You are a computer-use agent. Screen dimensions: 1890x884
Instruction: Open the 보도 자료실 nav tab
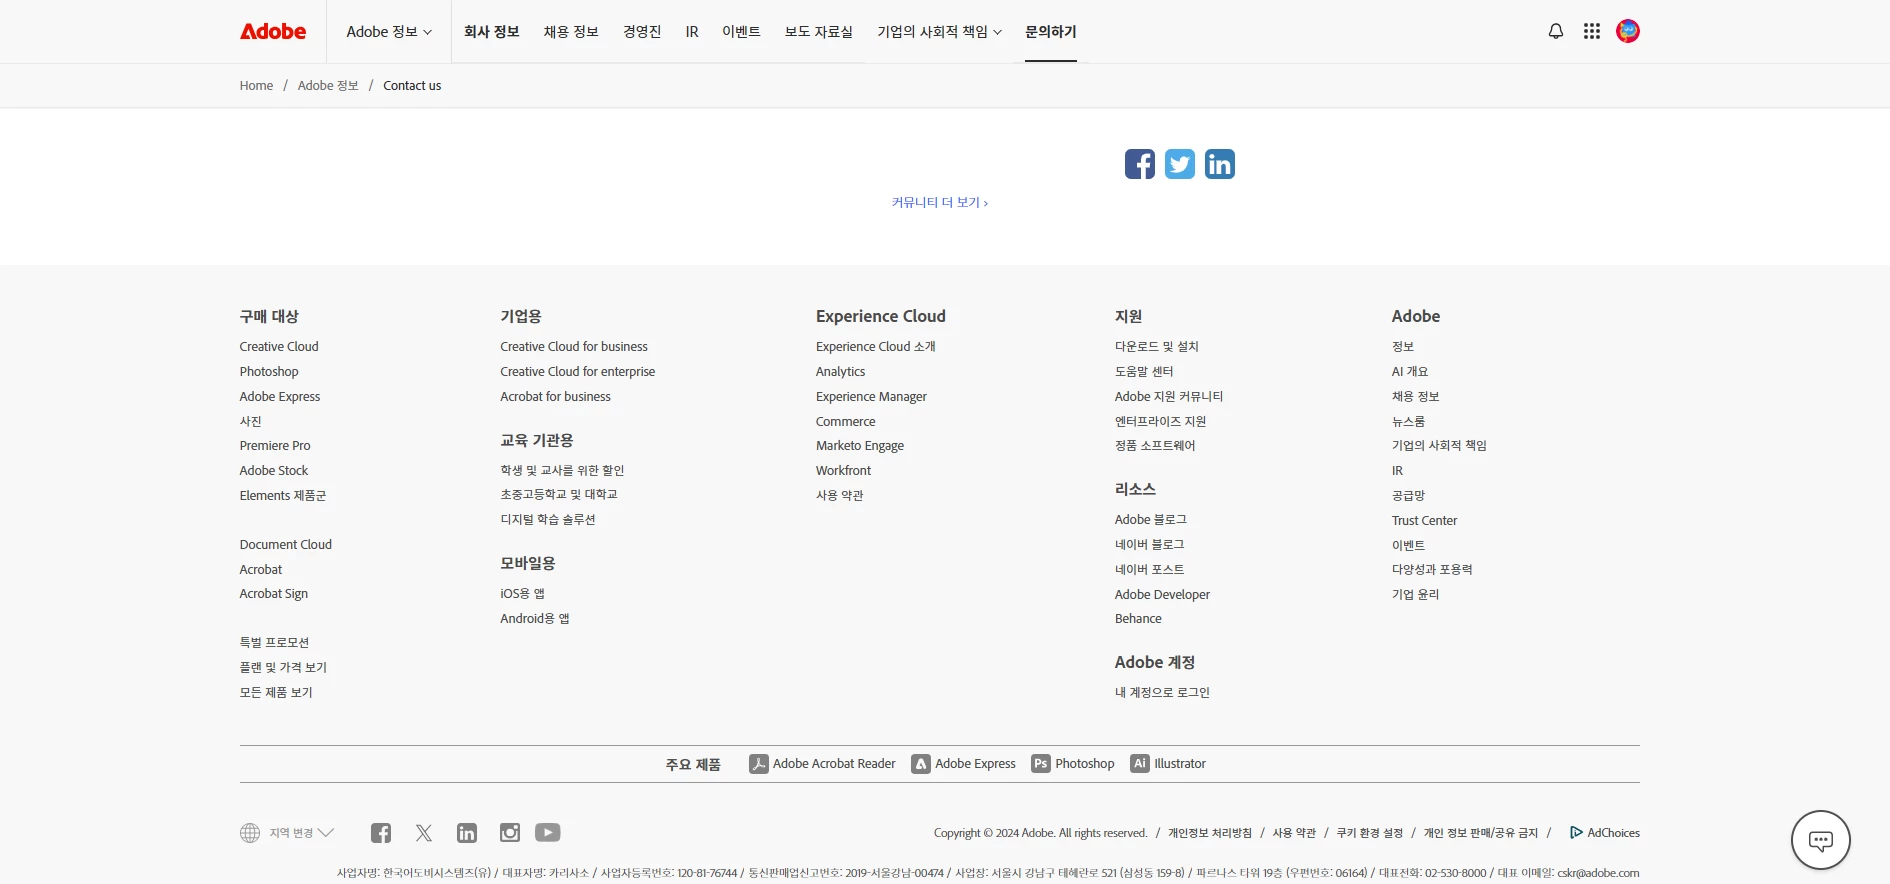pyautogui.click(x=819, y=32)
